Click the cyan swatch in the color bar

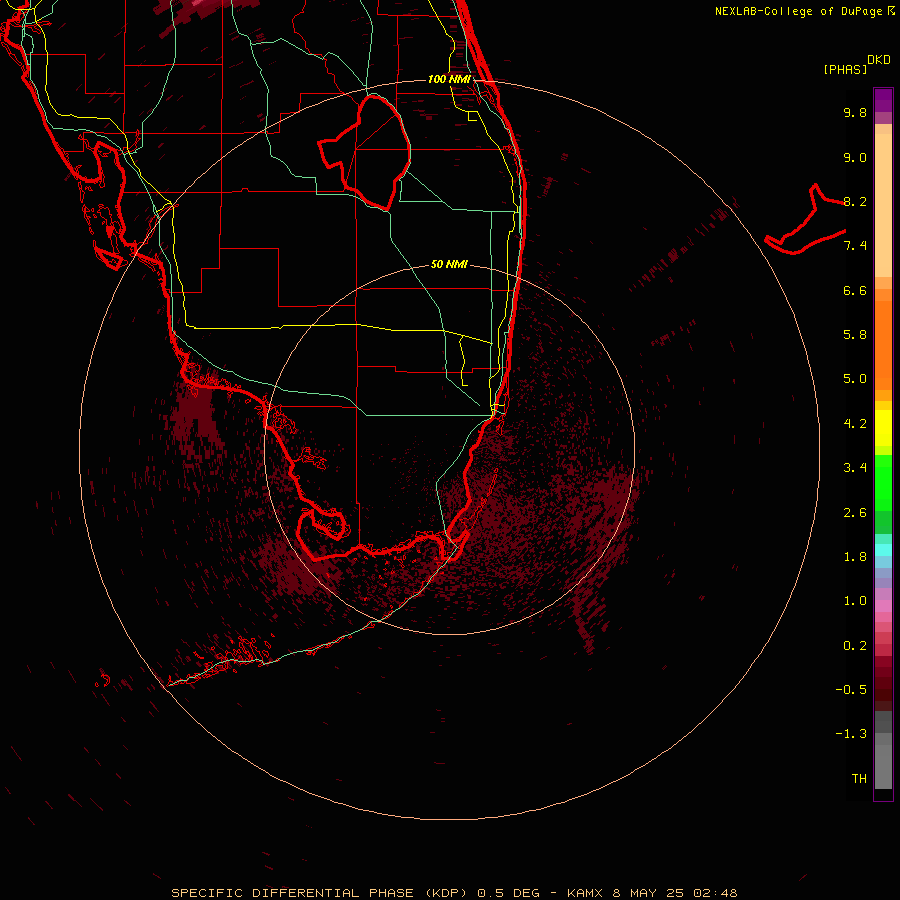pos(883,550)
